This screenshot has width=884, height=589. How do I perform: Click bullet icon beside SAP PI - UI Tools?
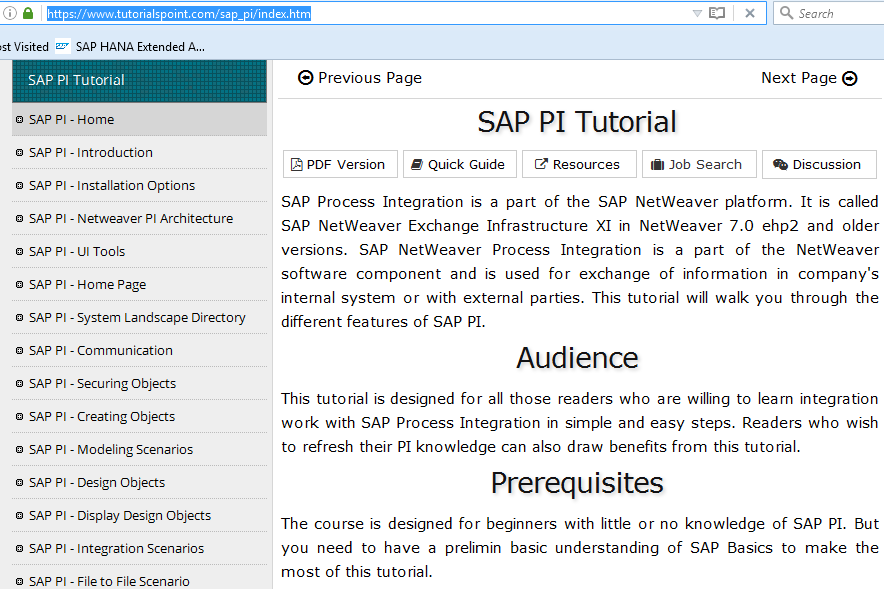(x=20, y=251)
